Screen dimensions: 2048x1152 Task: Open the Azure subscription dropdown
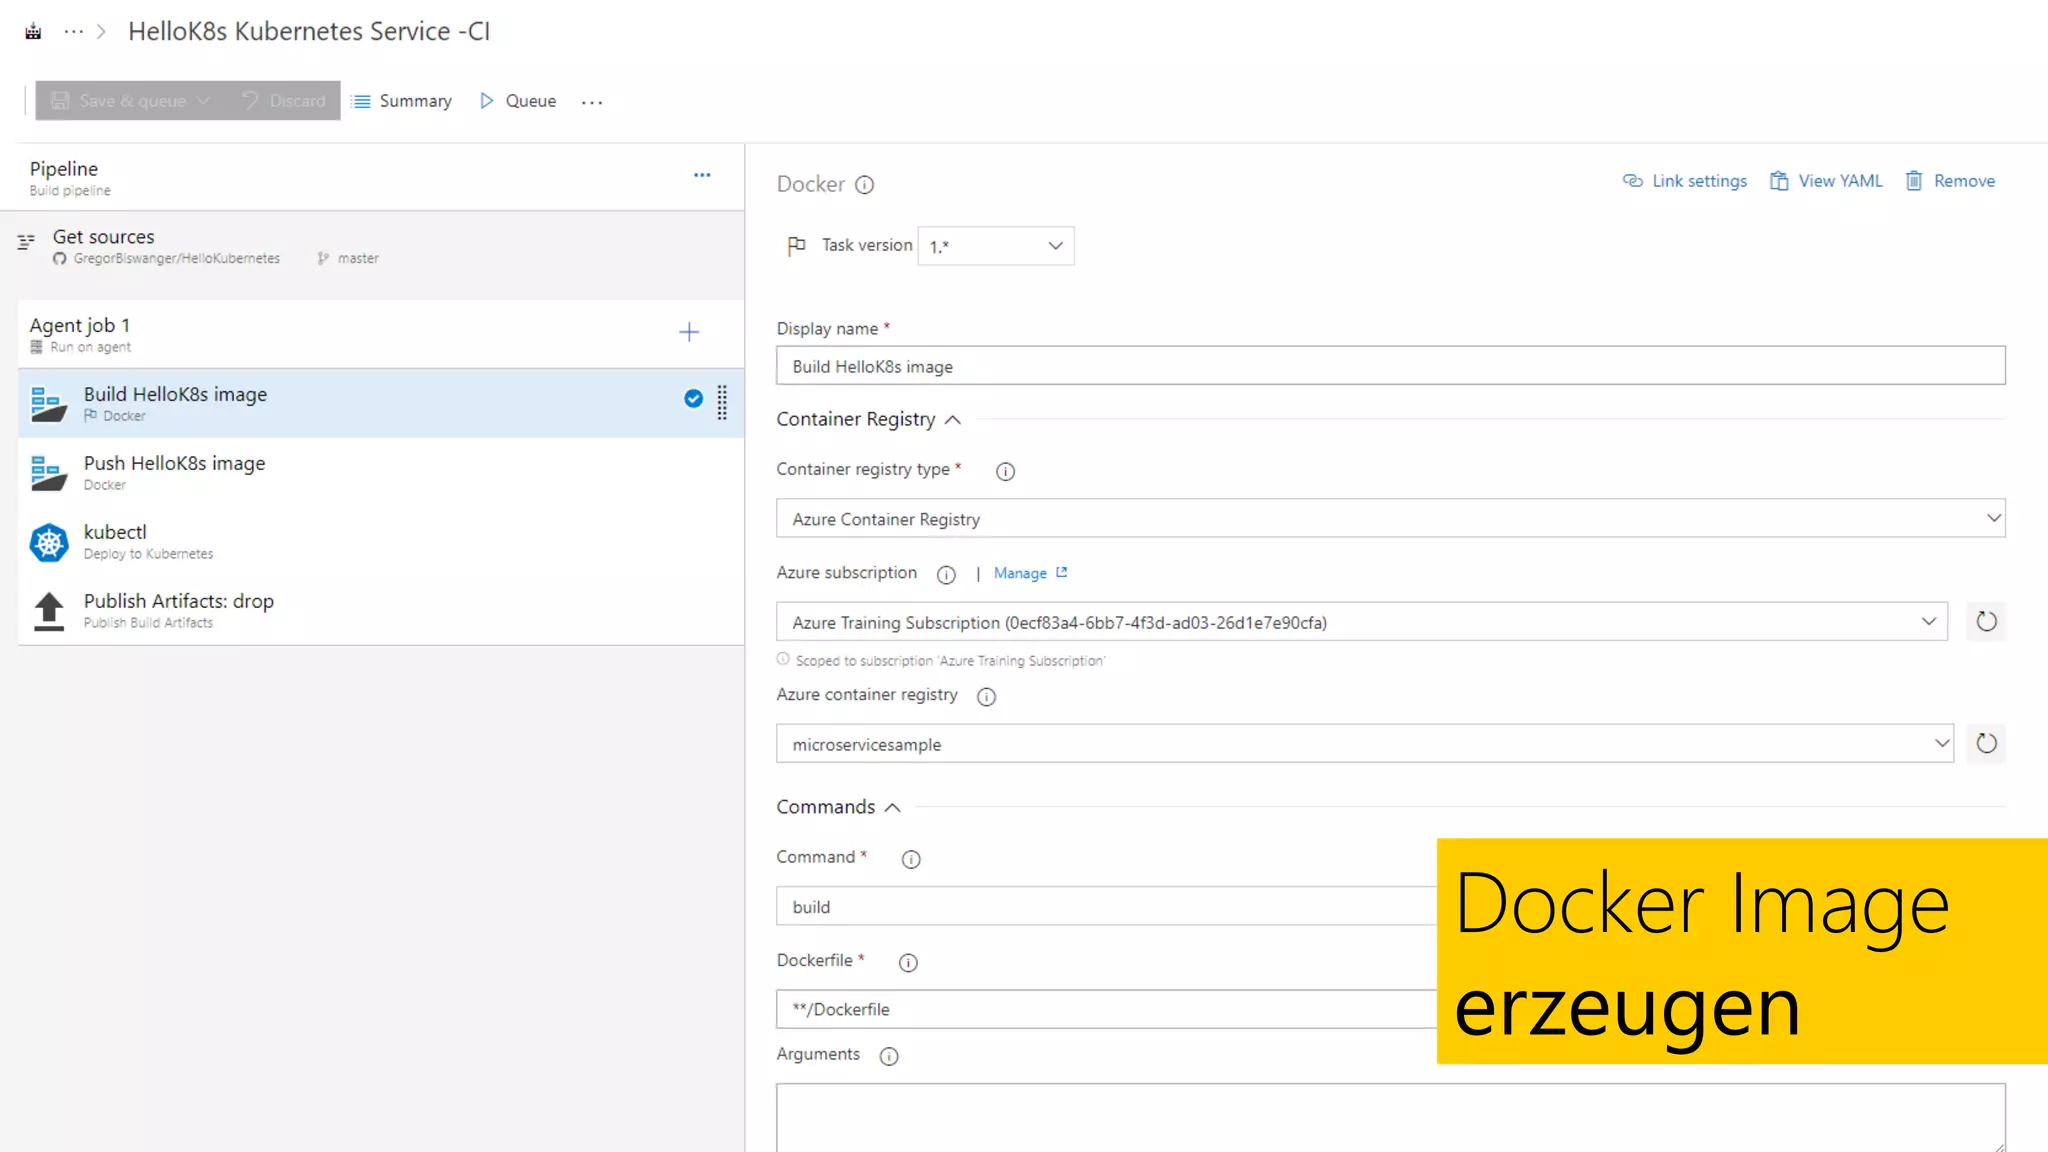tap(1362, 622)
